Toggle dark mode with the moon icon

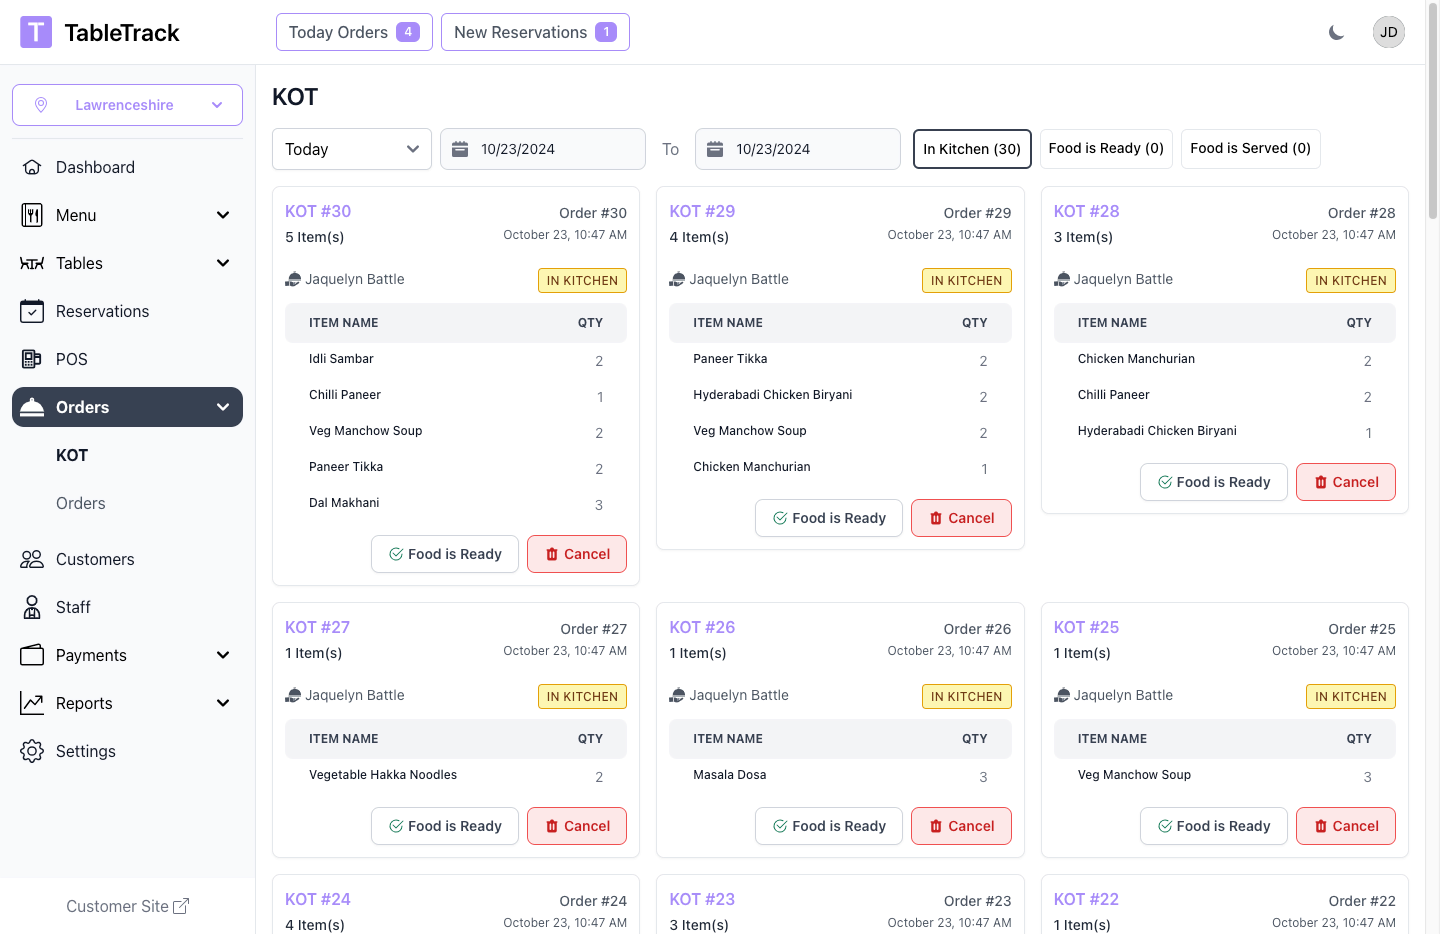pos(1336,33)
